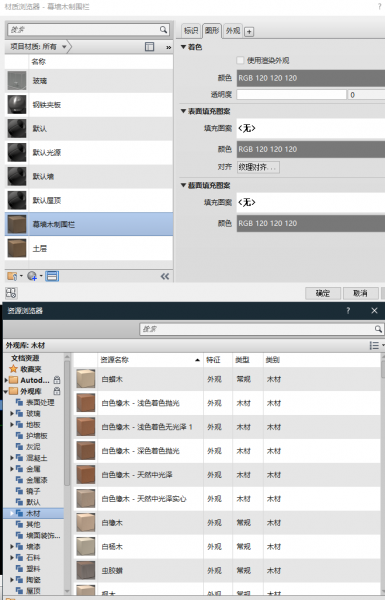
Task: Expand the 陶瓷 category arrow
Action: click(x=12, y=580)
